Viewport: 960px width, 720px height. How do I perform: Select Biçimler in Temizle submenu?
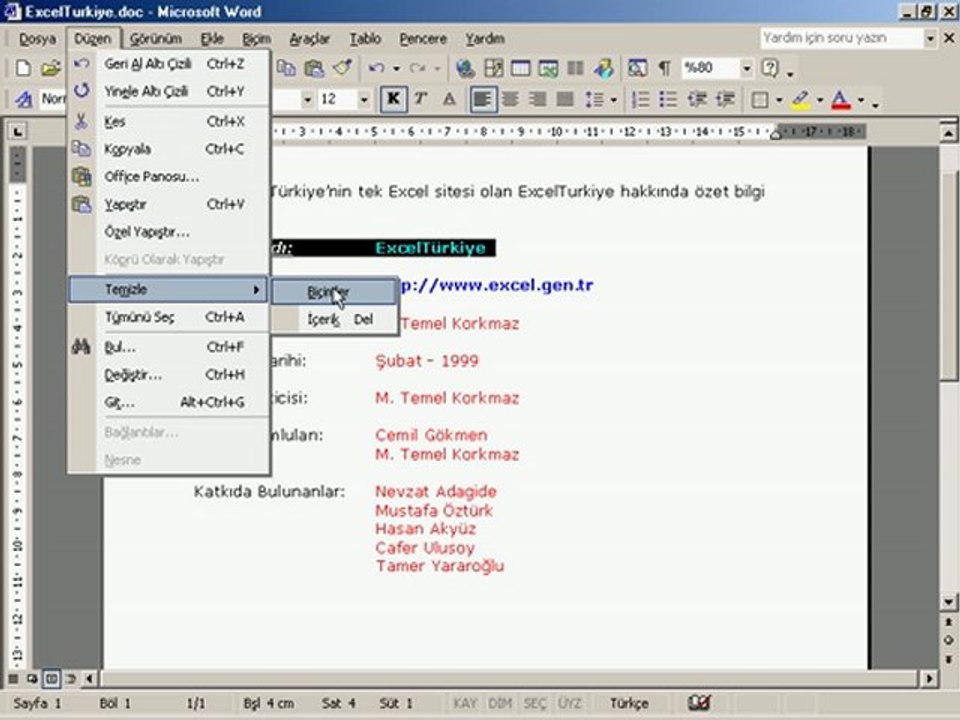334,292
